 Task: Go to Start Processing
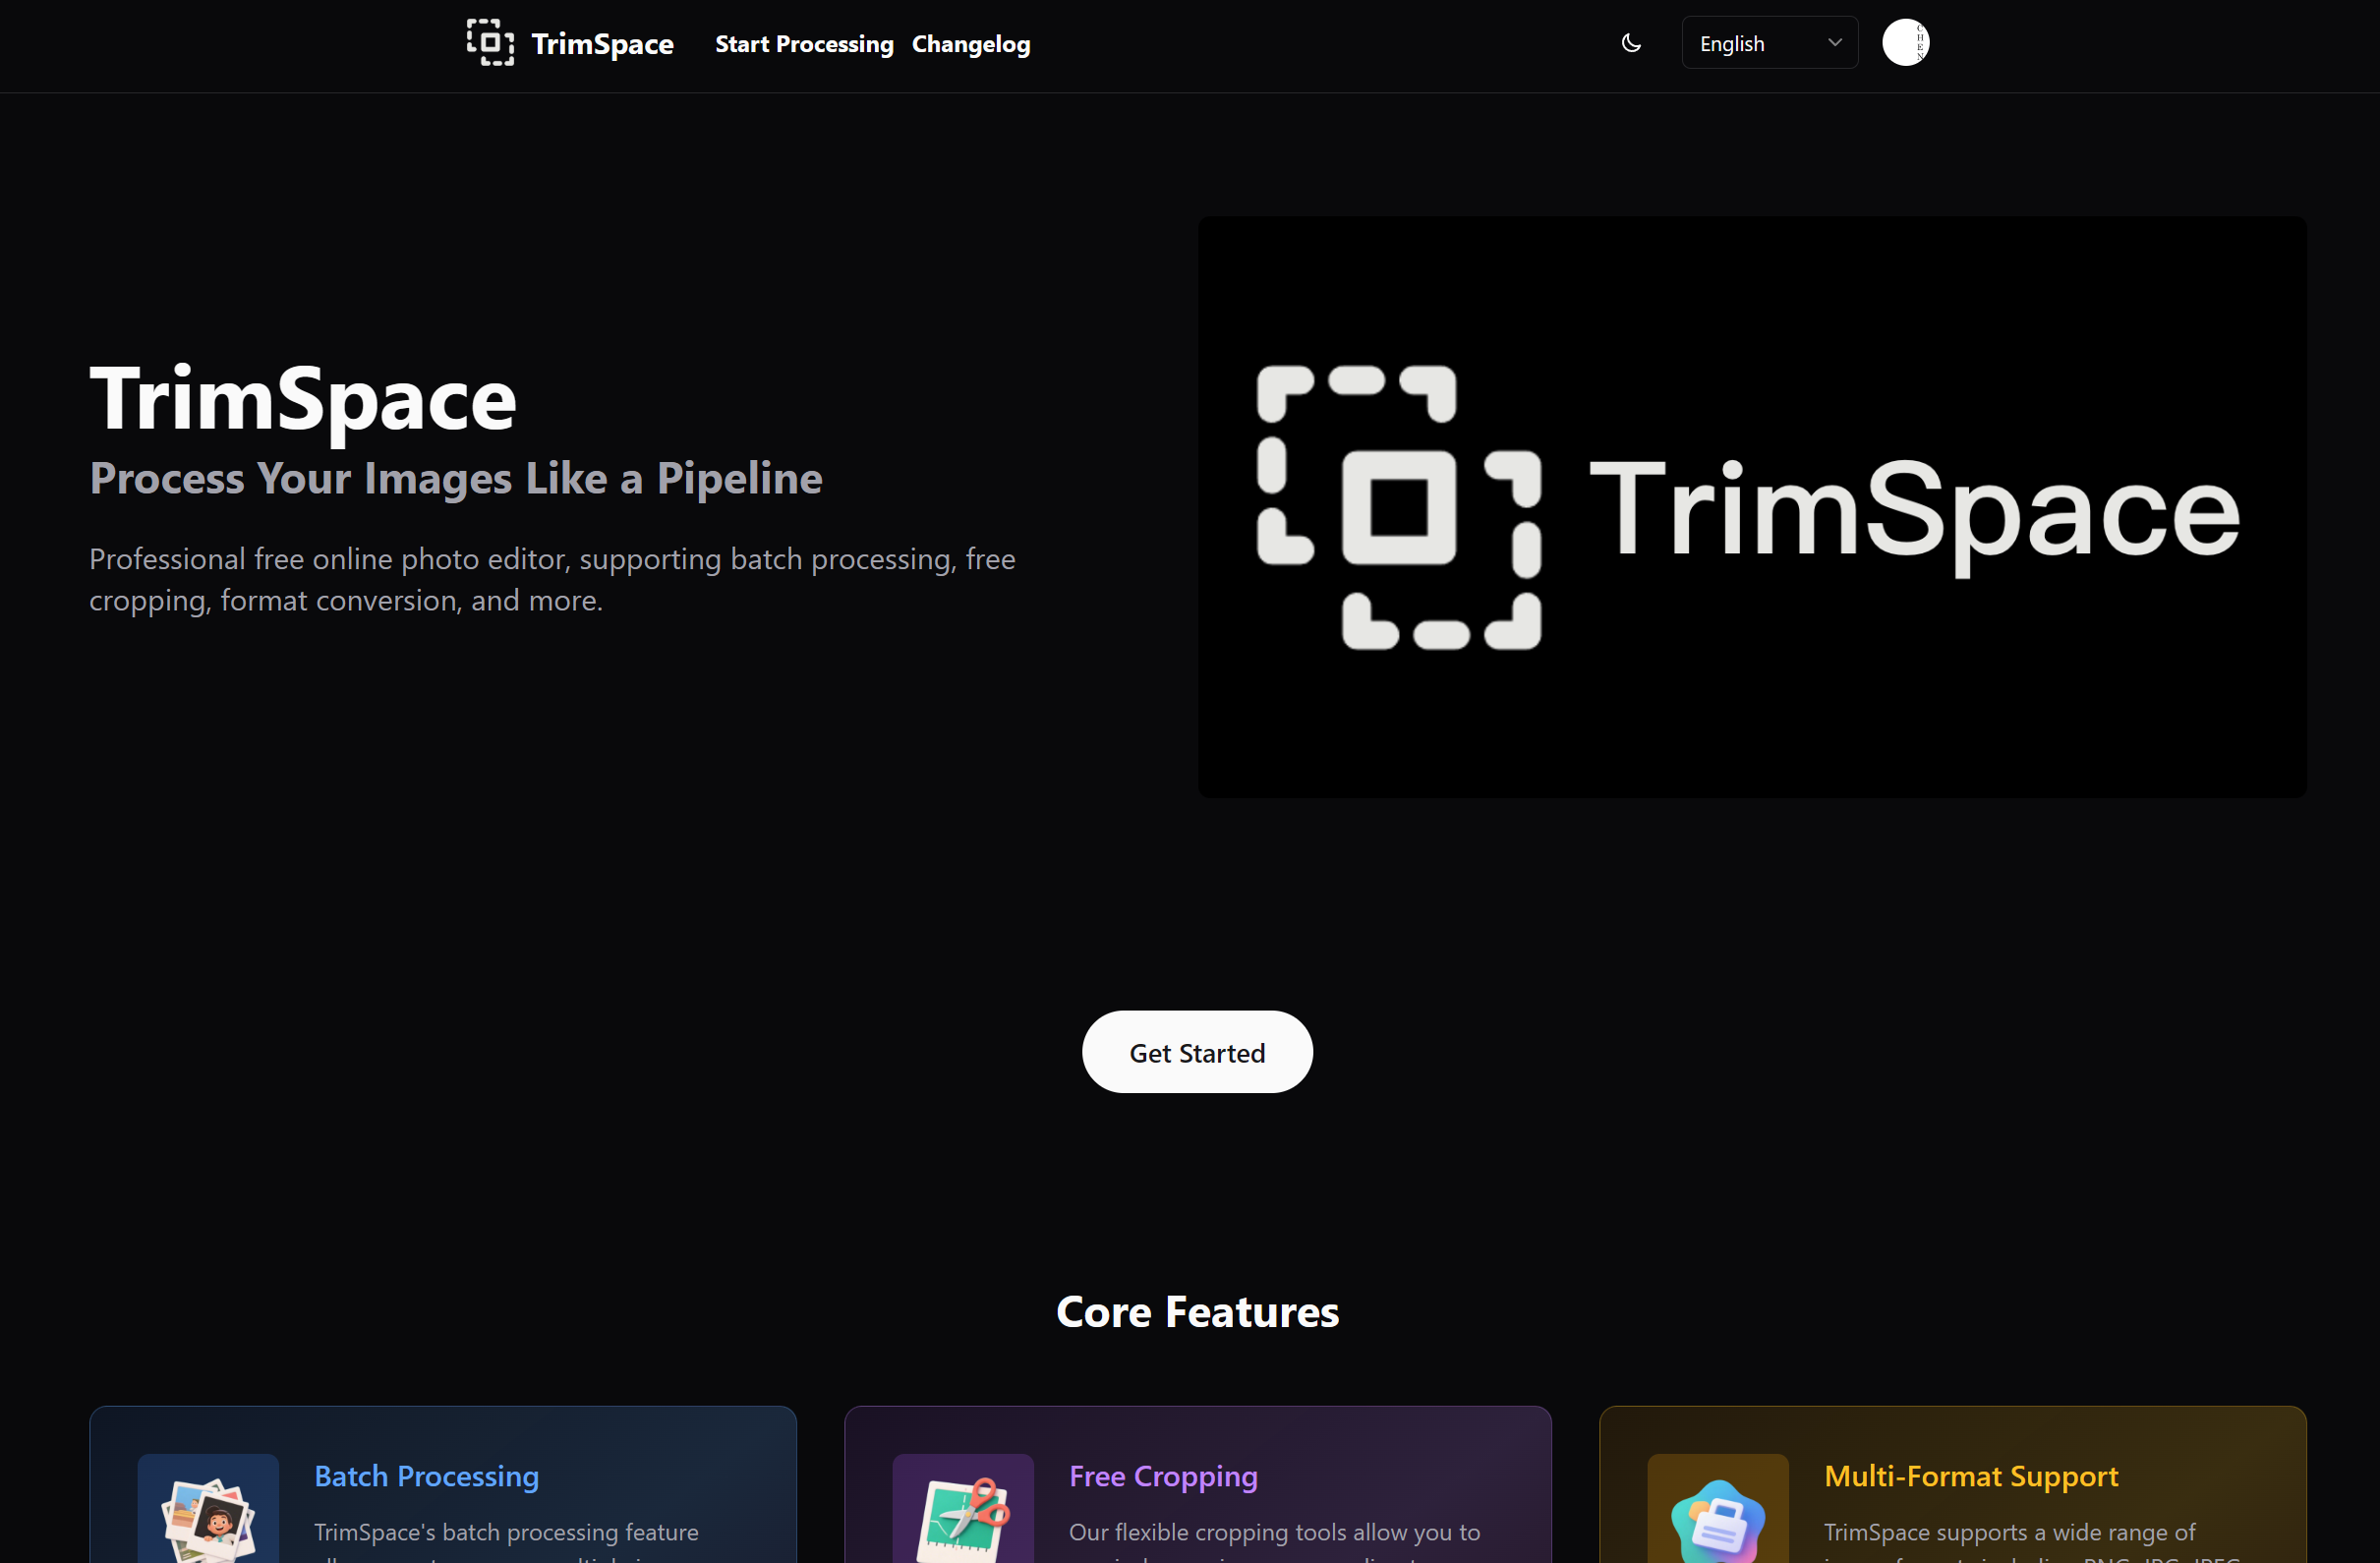[804, 44]
